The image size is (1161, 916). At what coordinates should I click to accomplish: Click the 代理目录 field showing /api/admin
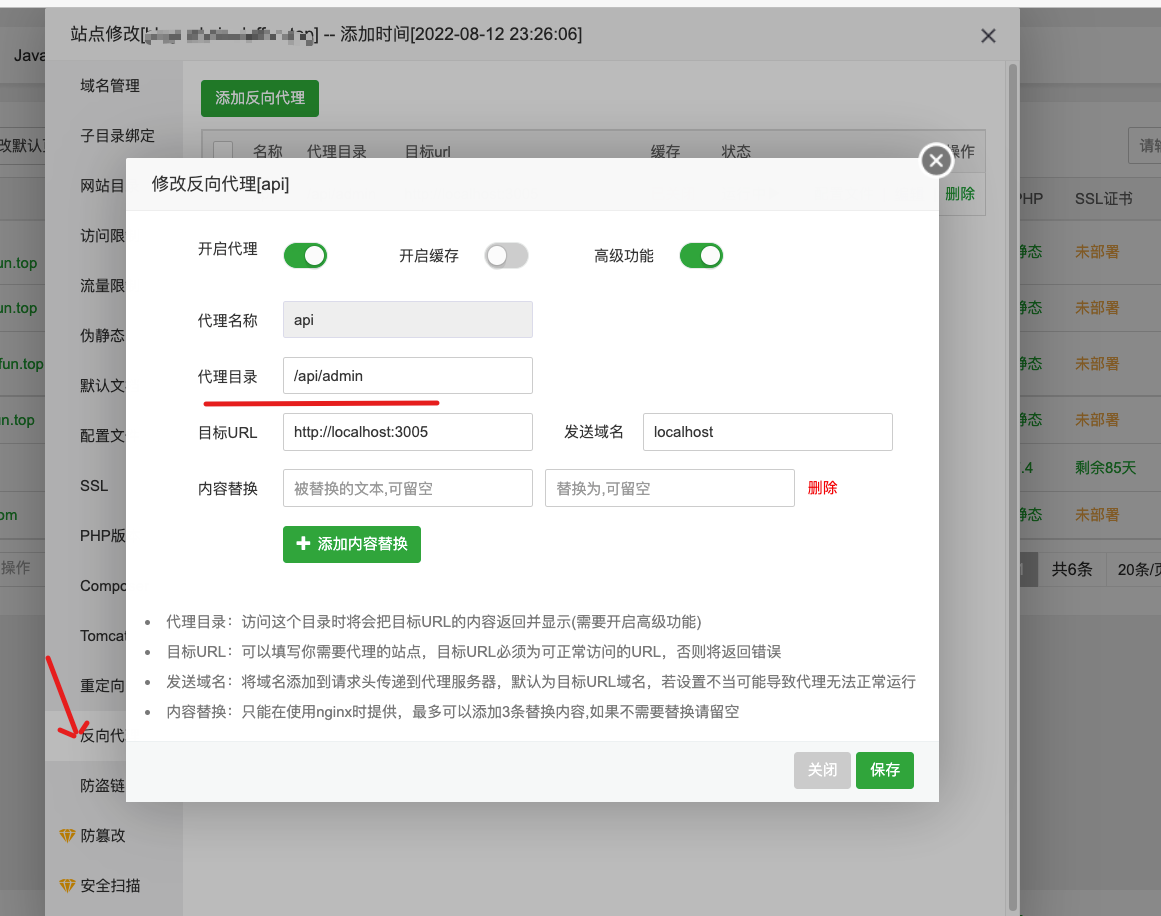[x=407, y=376]
